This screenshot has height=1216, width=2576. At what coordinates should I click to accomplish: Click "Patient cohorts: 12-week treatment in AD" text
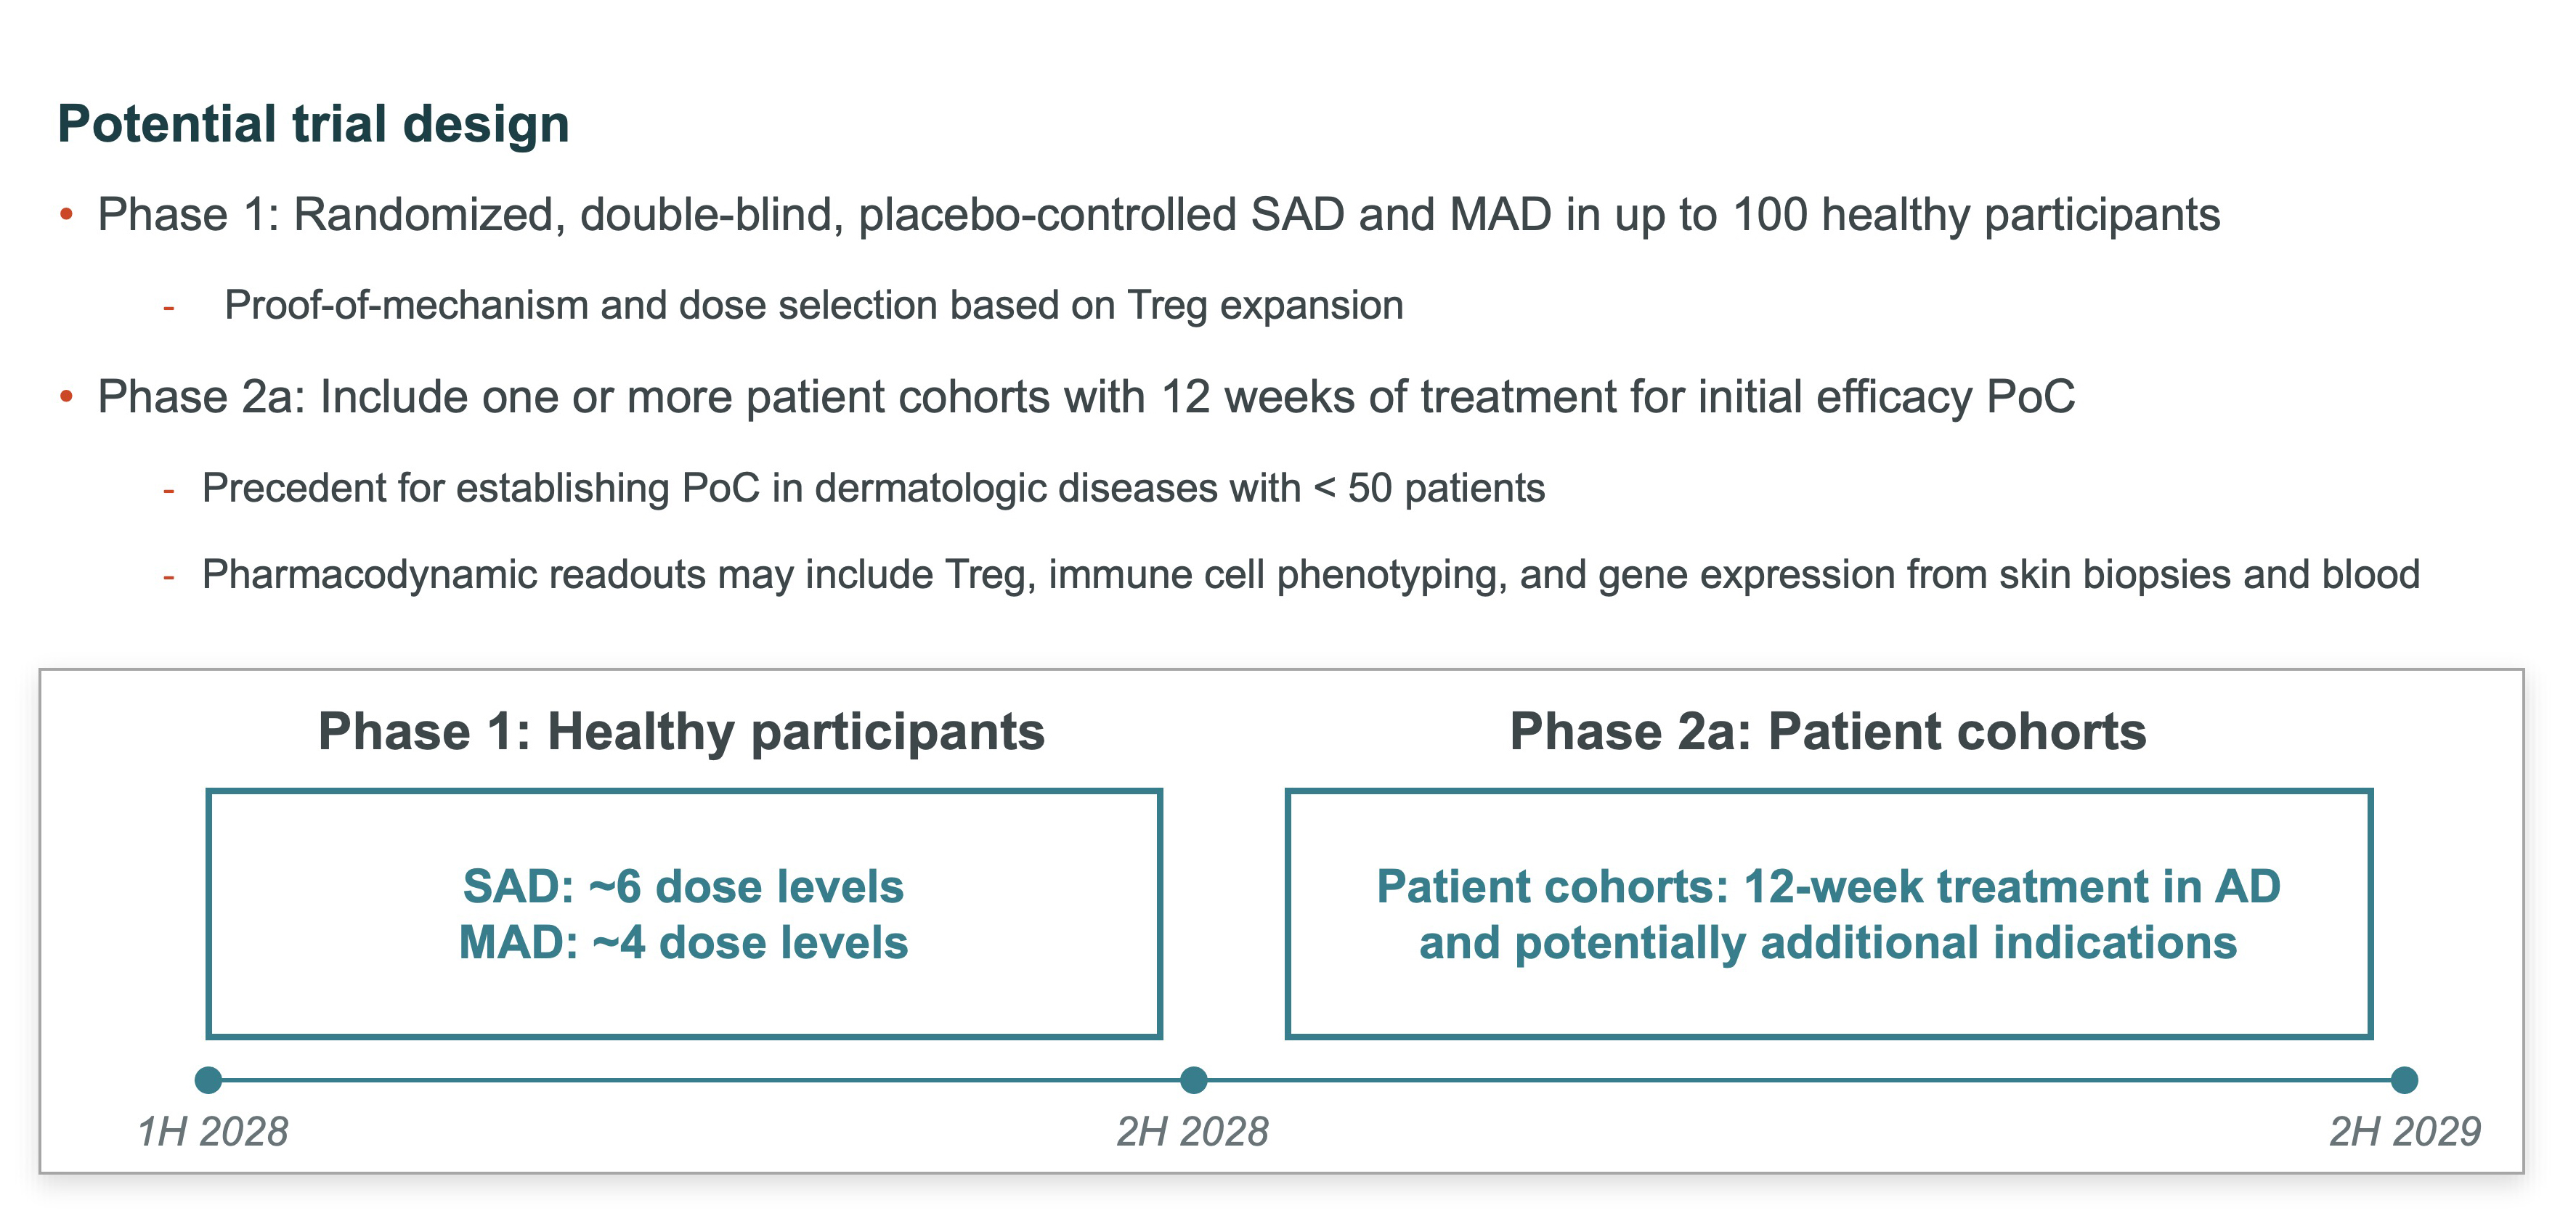tap(1828, 887)
